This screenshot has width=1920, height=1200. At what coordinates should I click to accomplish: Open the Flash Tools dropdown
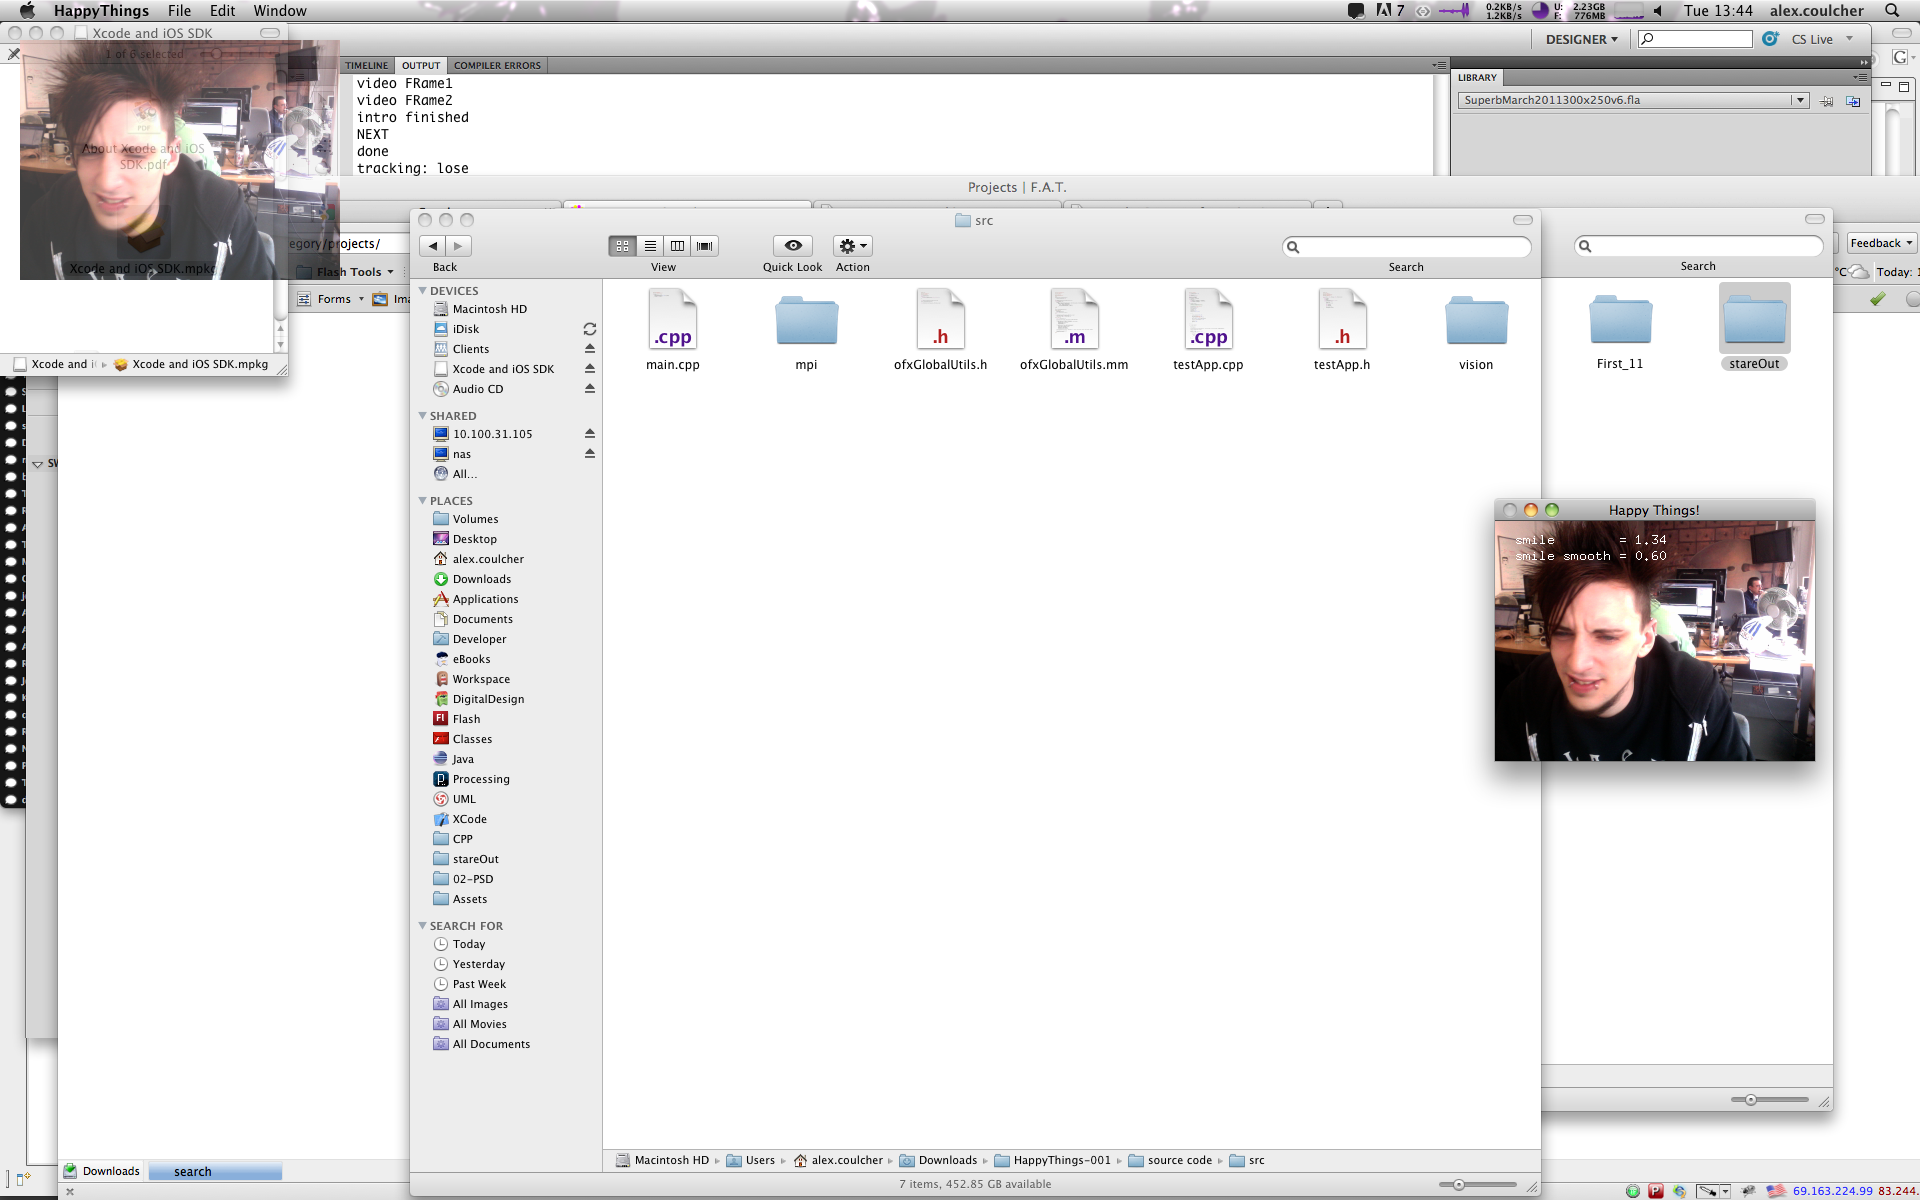(x=347, y=272)
